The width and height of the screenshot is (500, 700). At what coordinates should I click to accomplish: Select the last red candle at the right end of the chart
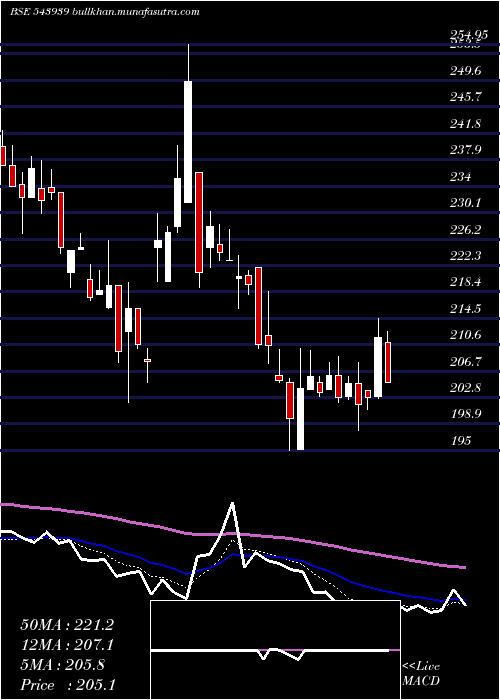[x=388, y=362]
